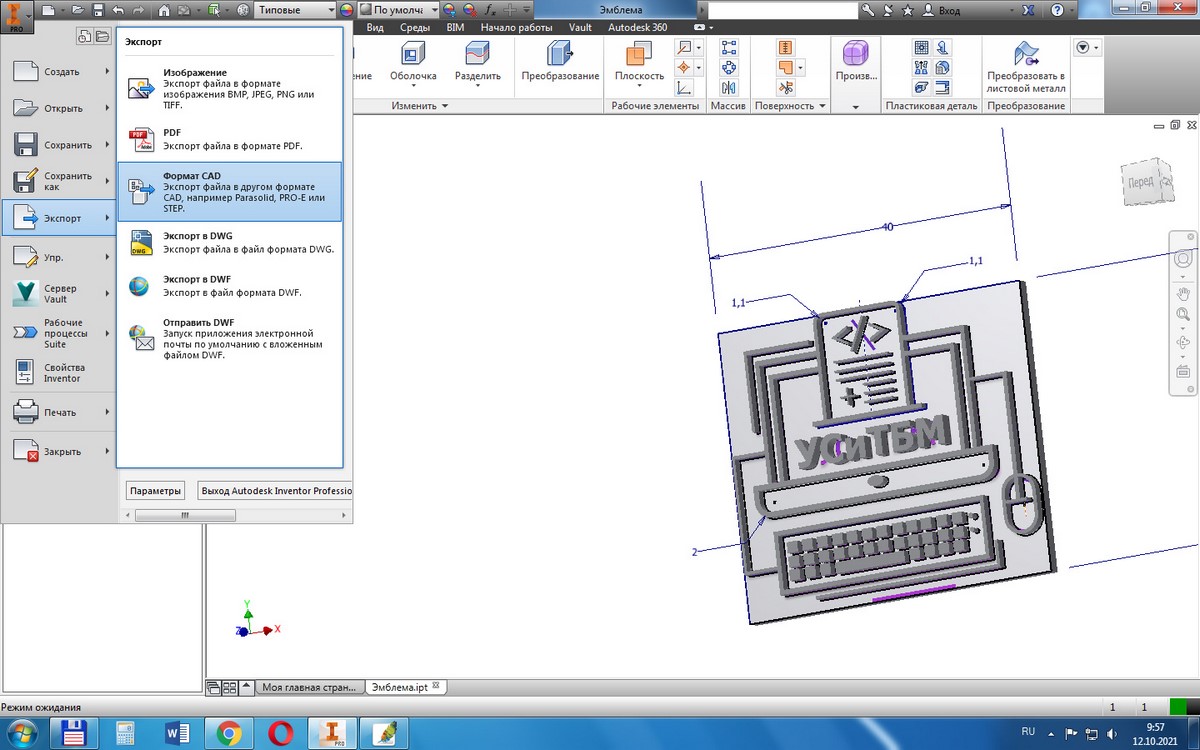Open the appearance dropdown showing По умолч
This screenshot has height=750, width=1200.
point(398,10)
